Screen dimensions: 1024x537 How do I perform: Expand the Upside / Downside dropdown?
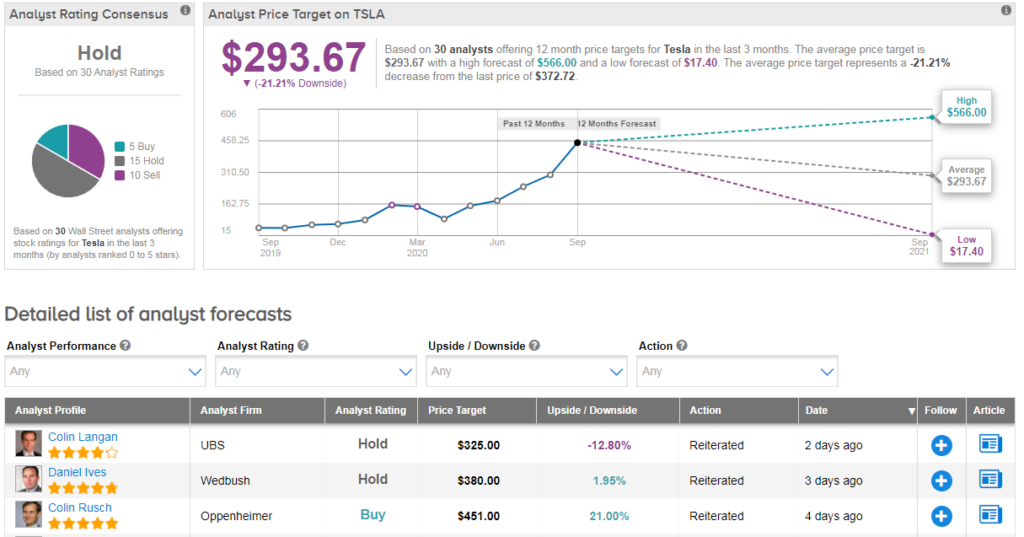[527, 372]
